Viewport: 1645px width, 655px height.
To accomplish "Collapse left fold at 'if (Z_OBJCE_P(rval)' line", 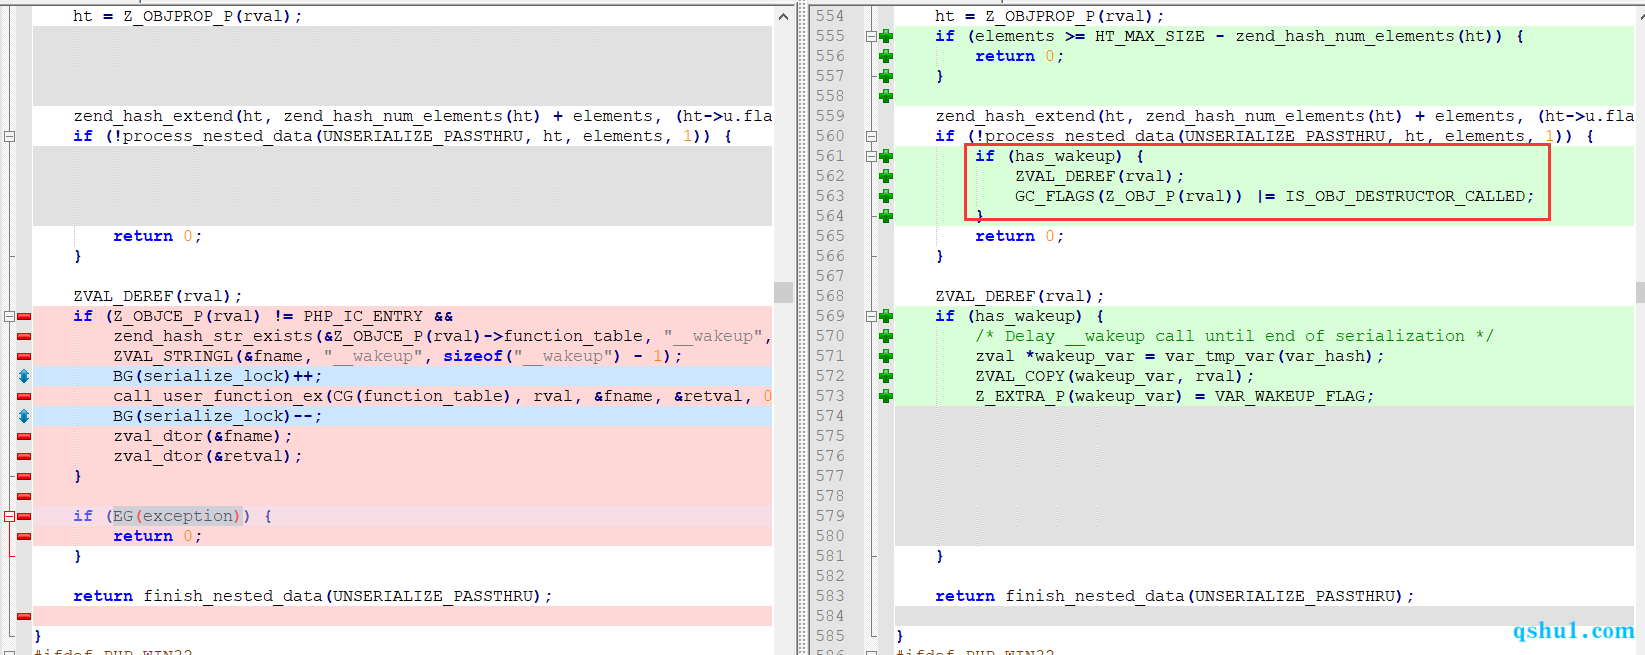I will 9,316.
